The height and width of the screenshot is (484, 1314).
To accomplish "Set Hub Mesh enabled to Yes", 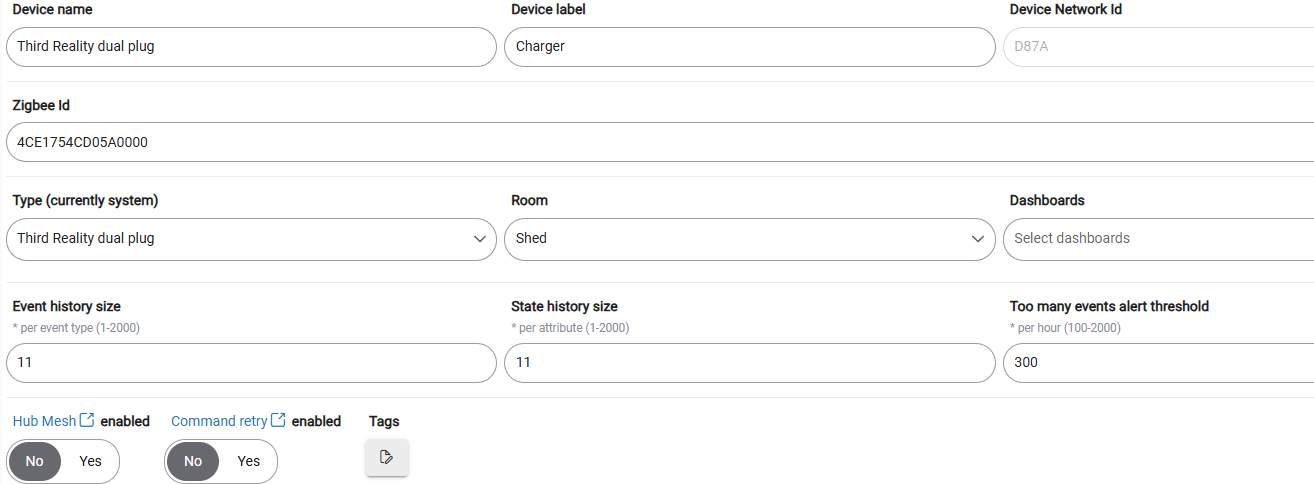I will pos(91,461).
